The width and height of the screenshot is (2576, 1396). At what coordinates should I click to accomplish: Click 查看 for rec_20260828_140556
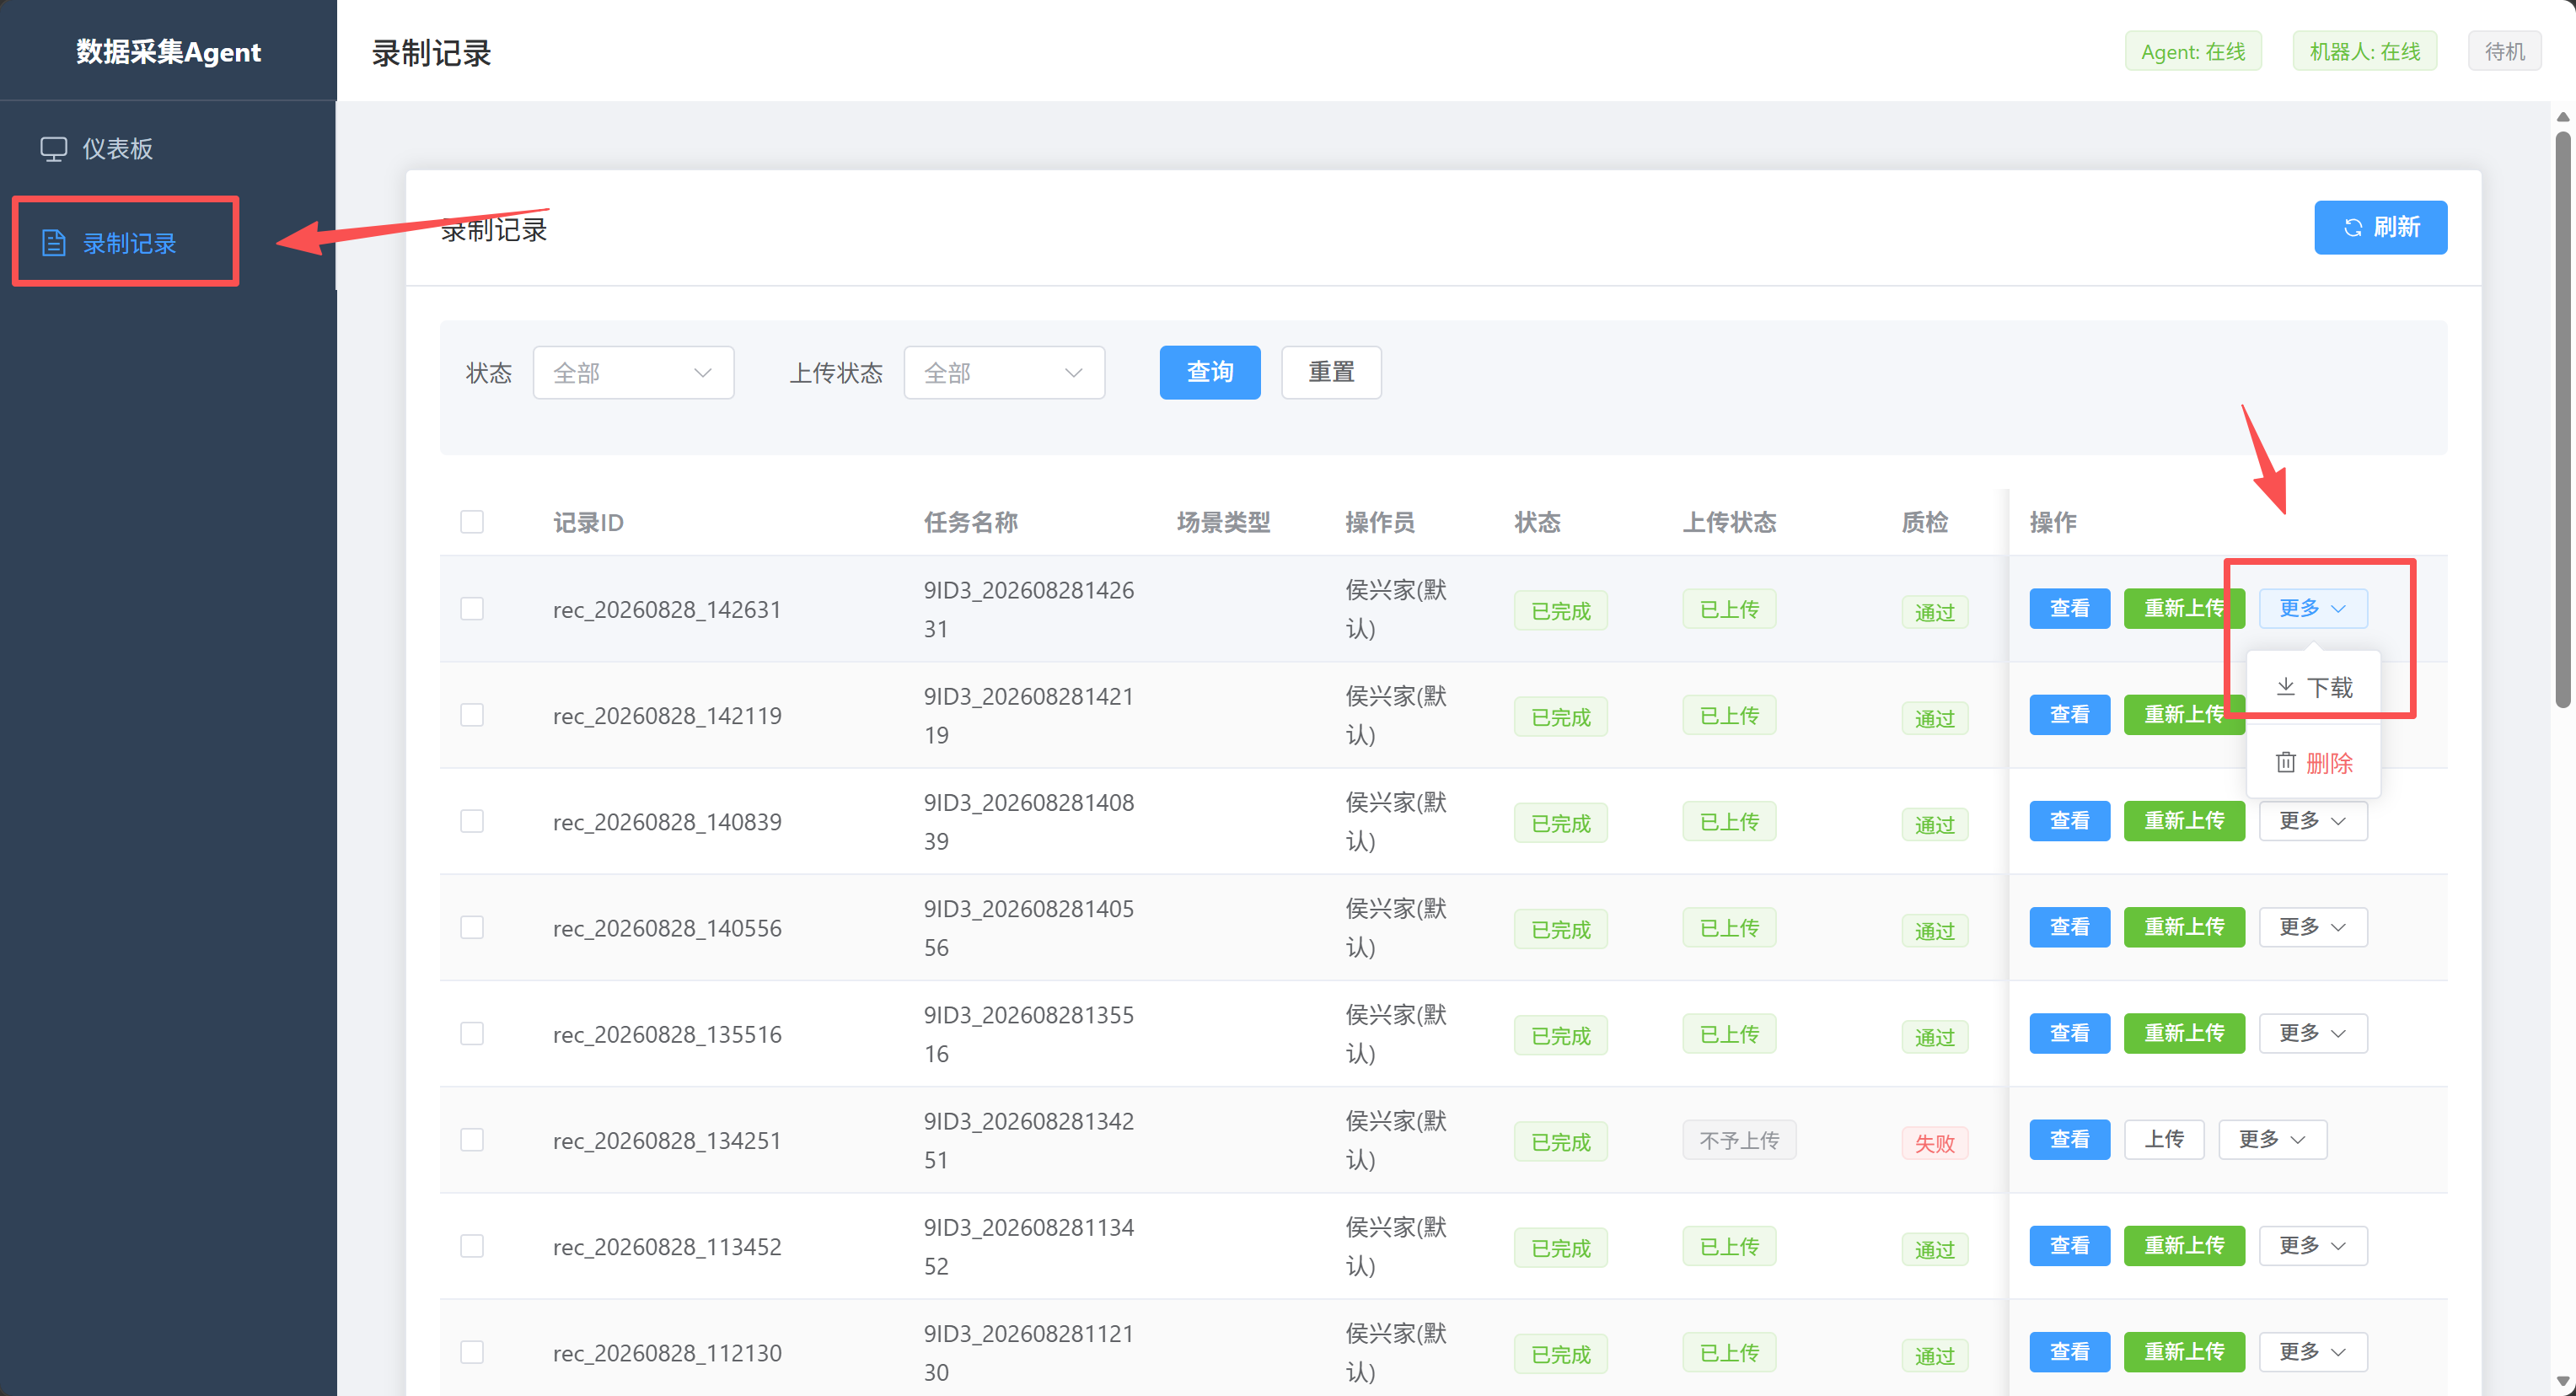click(2069, 927)
